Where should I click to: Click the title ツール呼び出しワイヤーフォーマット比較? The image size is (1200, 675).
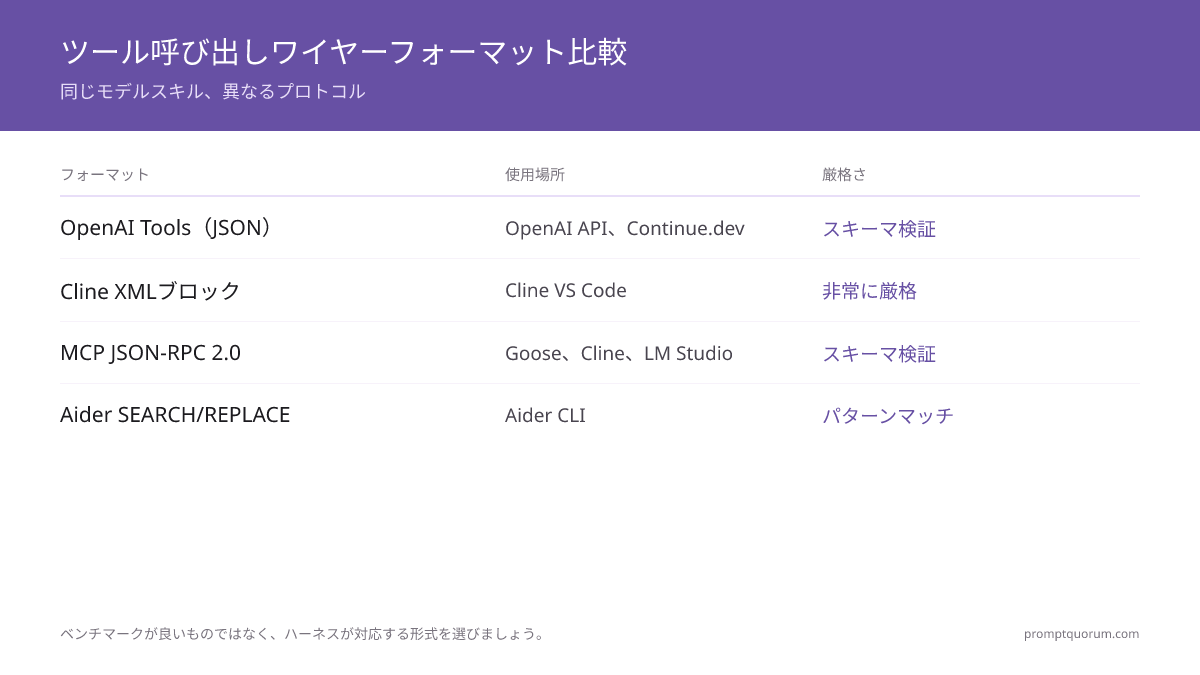pyautogui.click(x=344, y=52)
